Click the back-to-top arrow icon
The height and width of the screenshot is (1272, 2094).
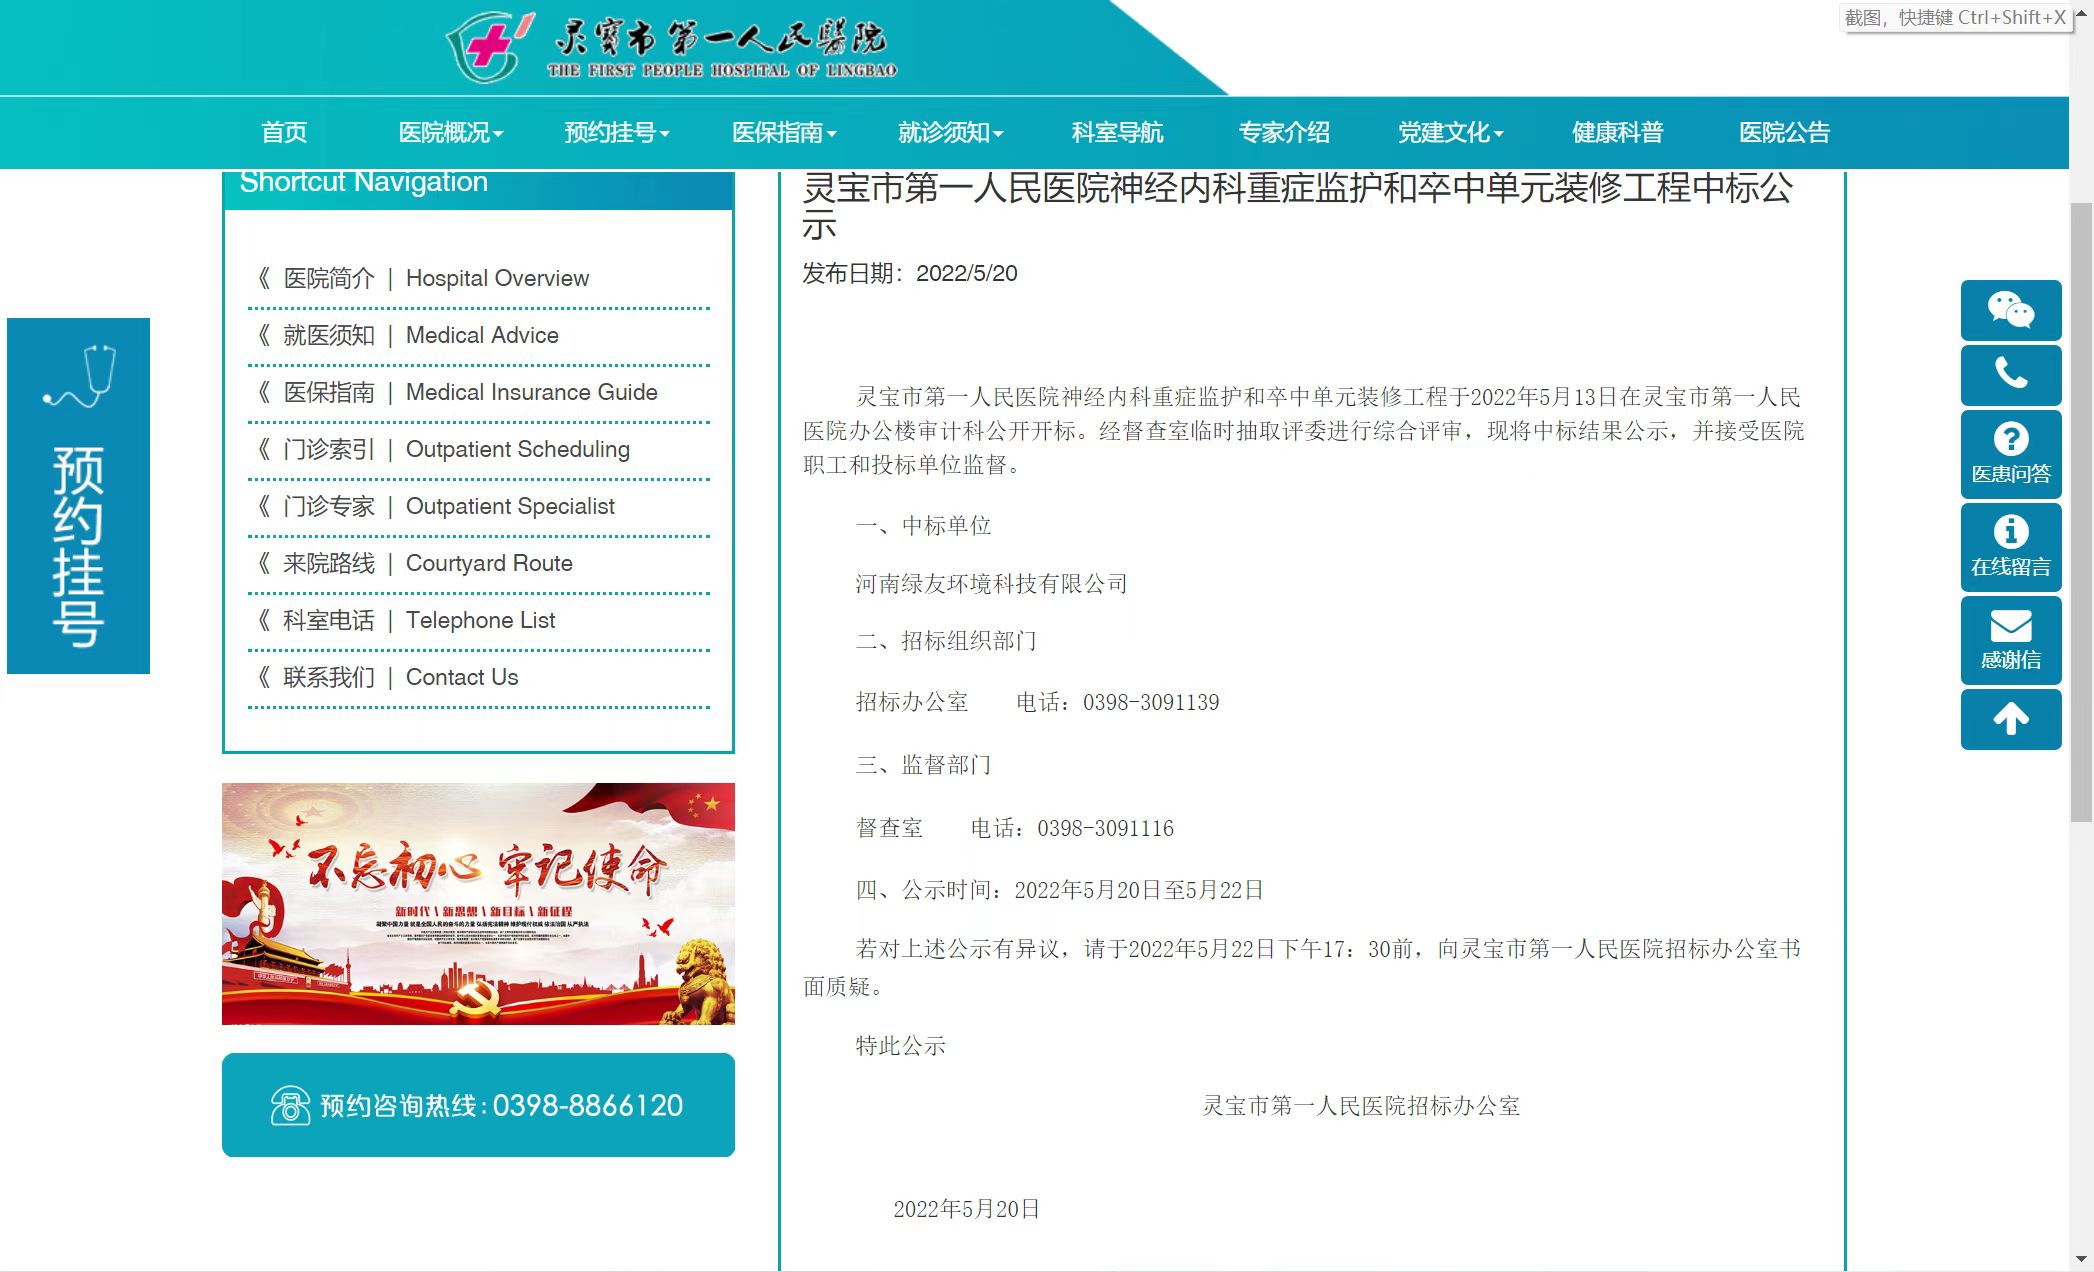tap(2010, 719)
